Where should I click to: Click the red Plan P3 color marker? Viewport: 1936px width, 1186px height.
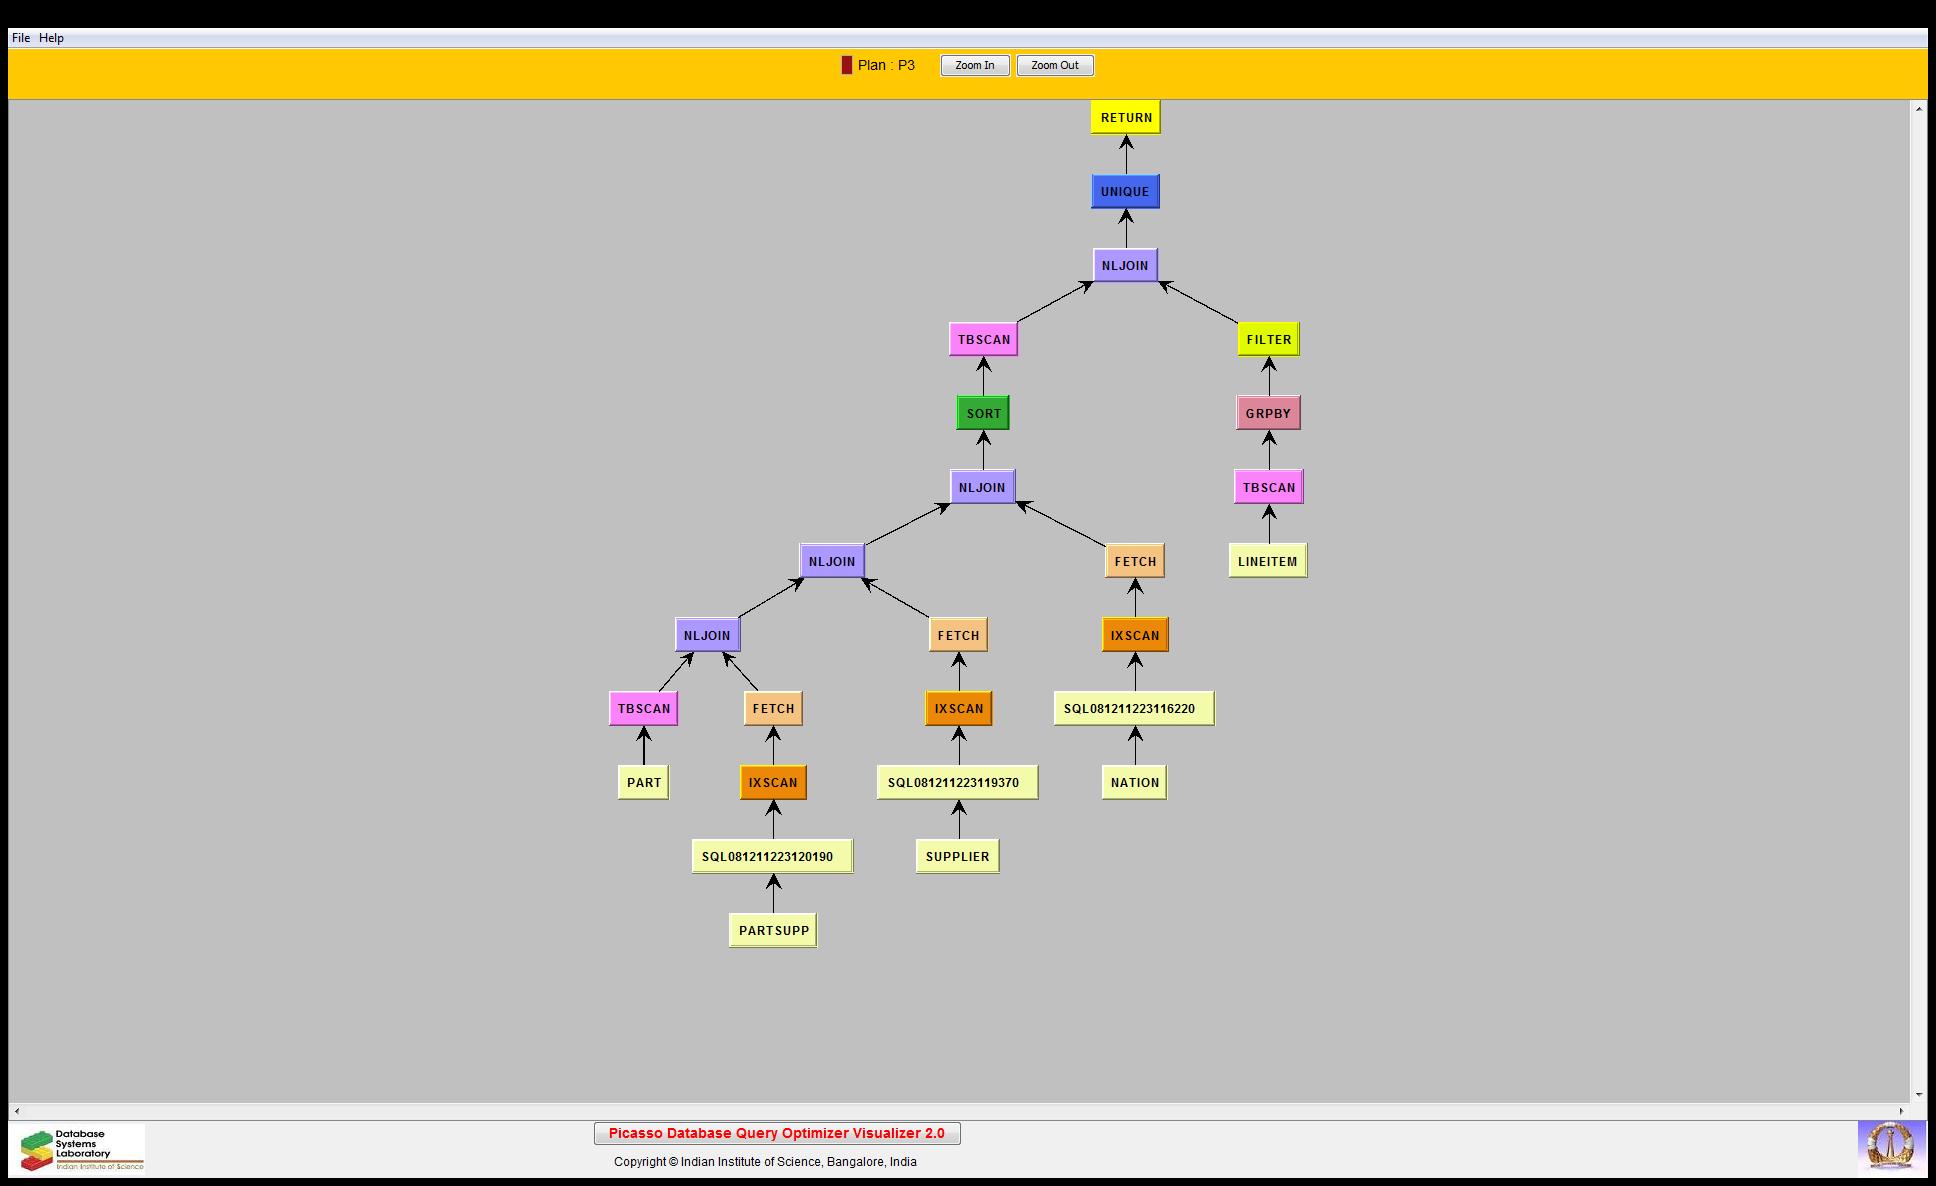click(x=847, y=65)
